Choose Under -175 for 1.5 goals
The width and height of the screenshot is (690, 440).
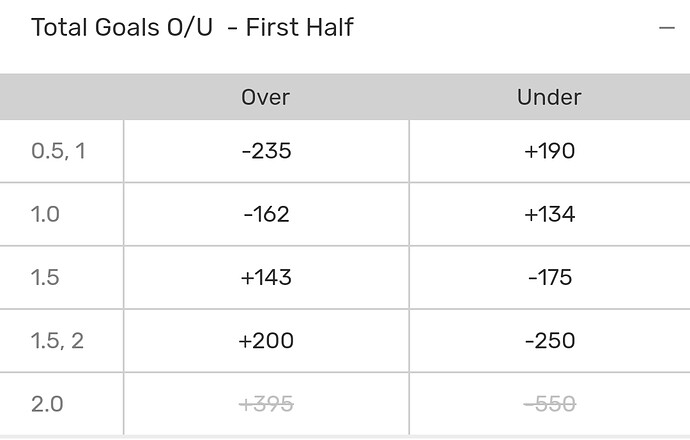pos(549,277)
